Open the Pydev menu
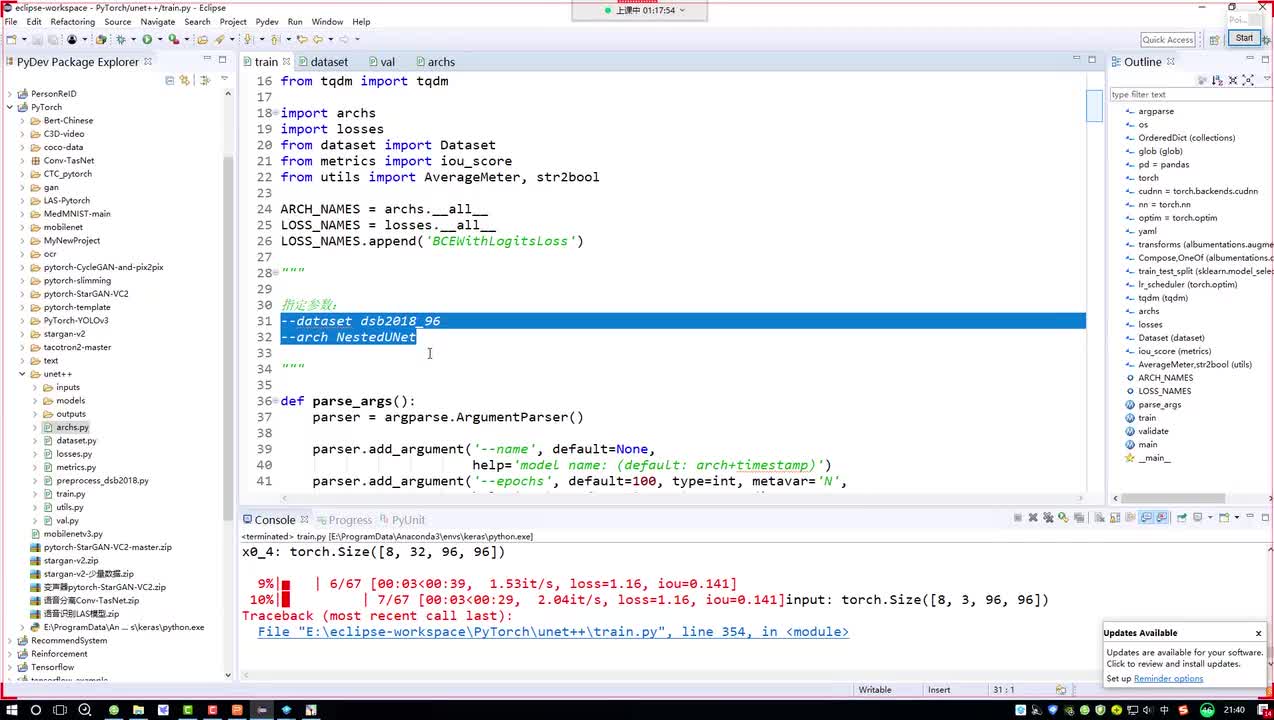This screenshot has width=1274, height=720. pos(267,21)
